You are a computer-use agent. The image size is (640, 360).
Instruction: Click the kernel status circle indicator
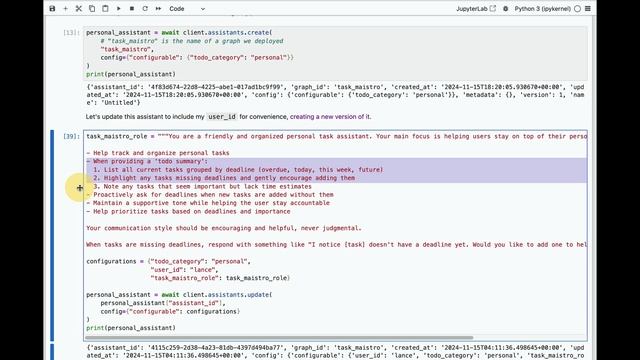578,9
